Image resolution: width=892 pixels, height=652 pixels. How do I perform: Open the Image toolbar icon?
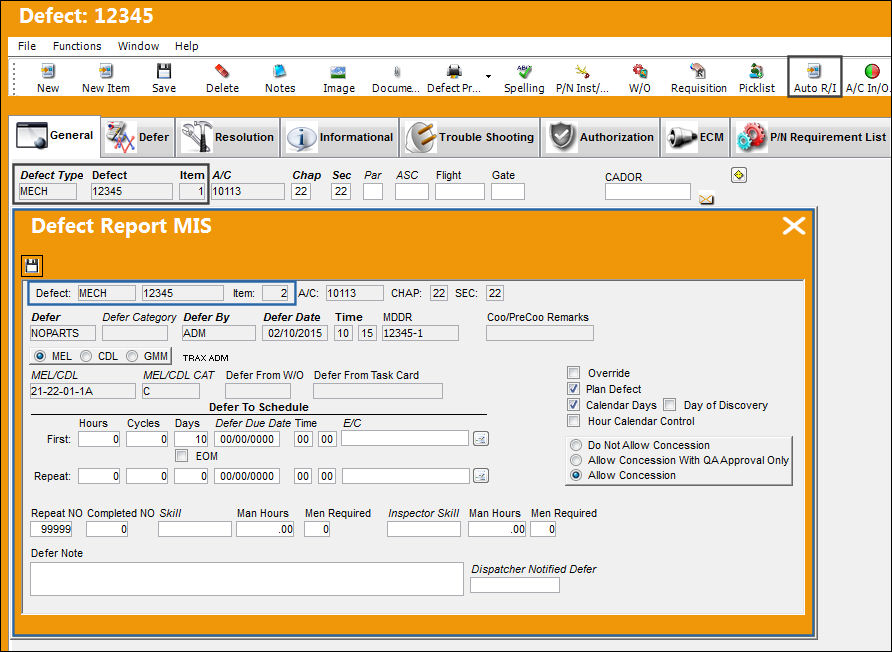click(x=338, y=72)
